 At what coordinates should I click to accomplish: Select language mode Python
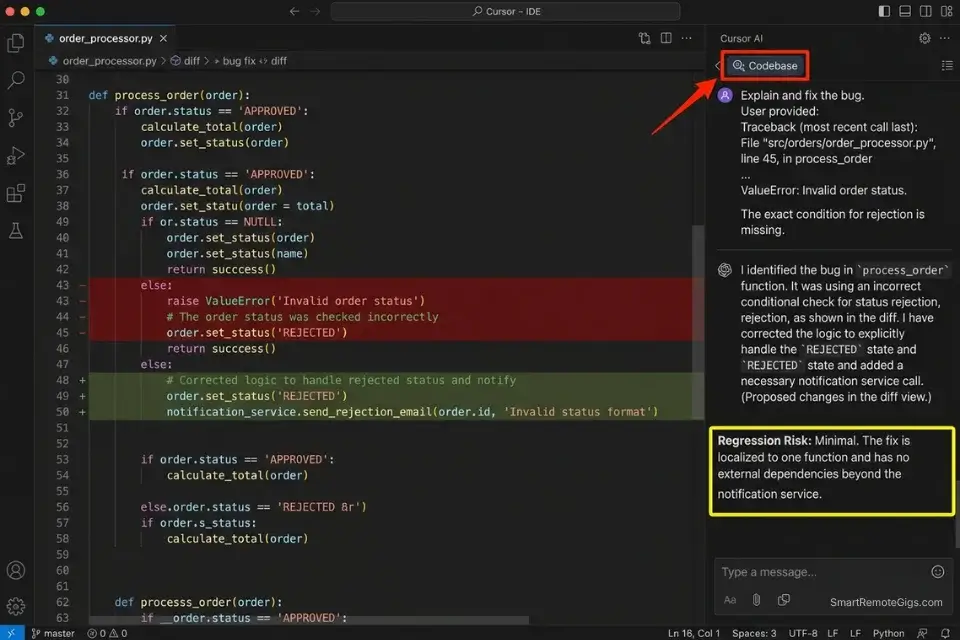(x=888, y=633)
